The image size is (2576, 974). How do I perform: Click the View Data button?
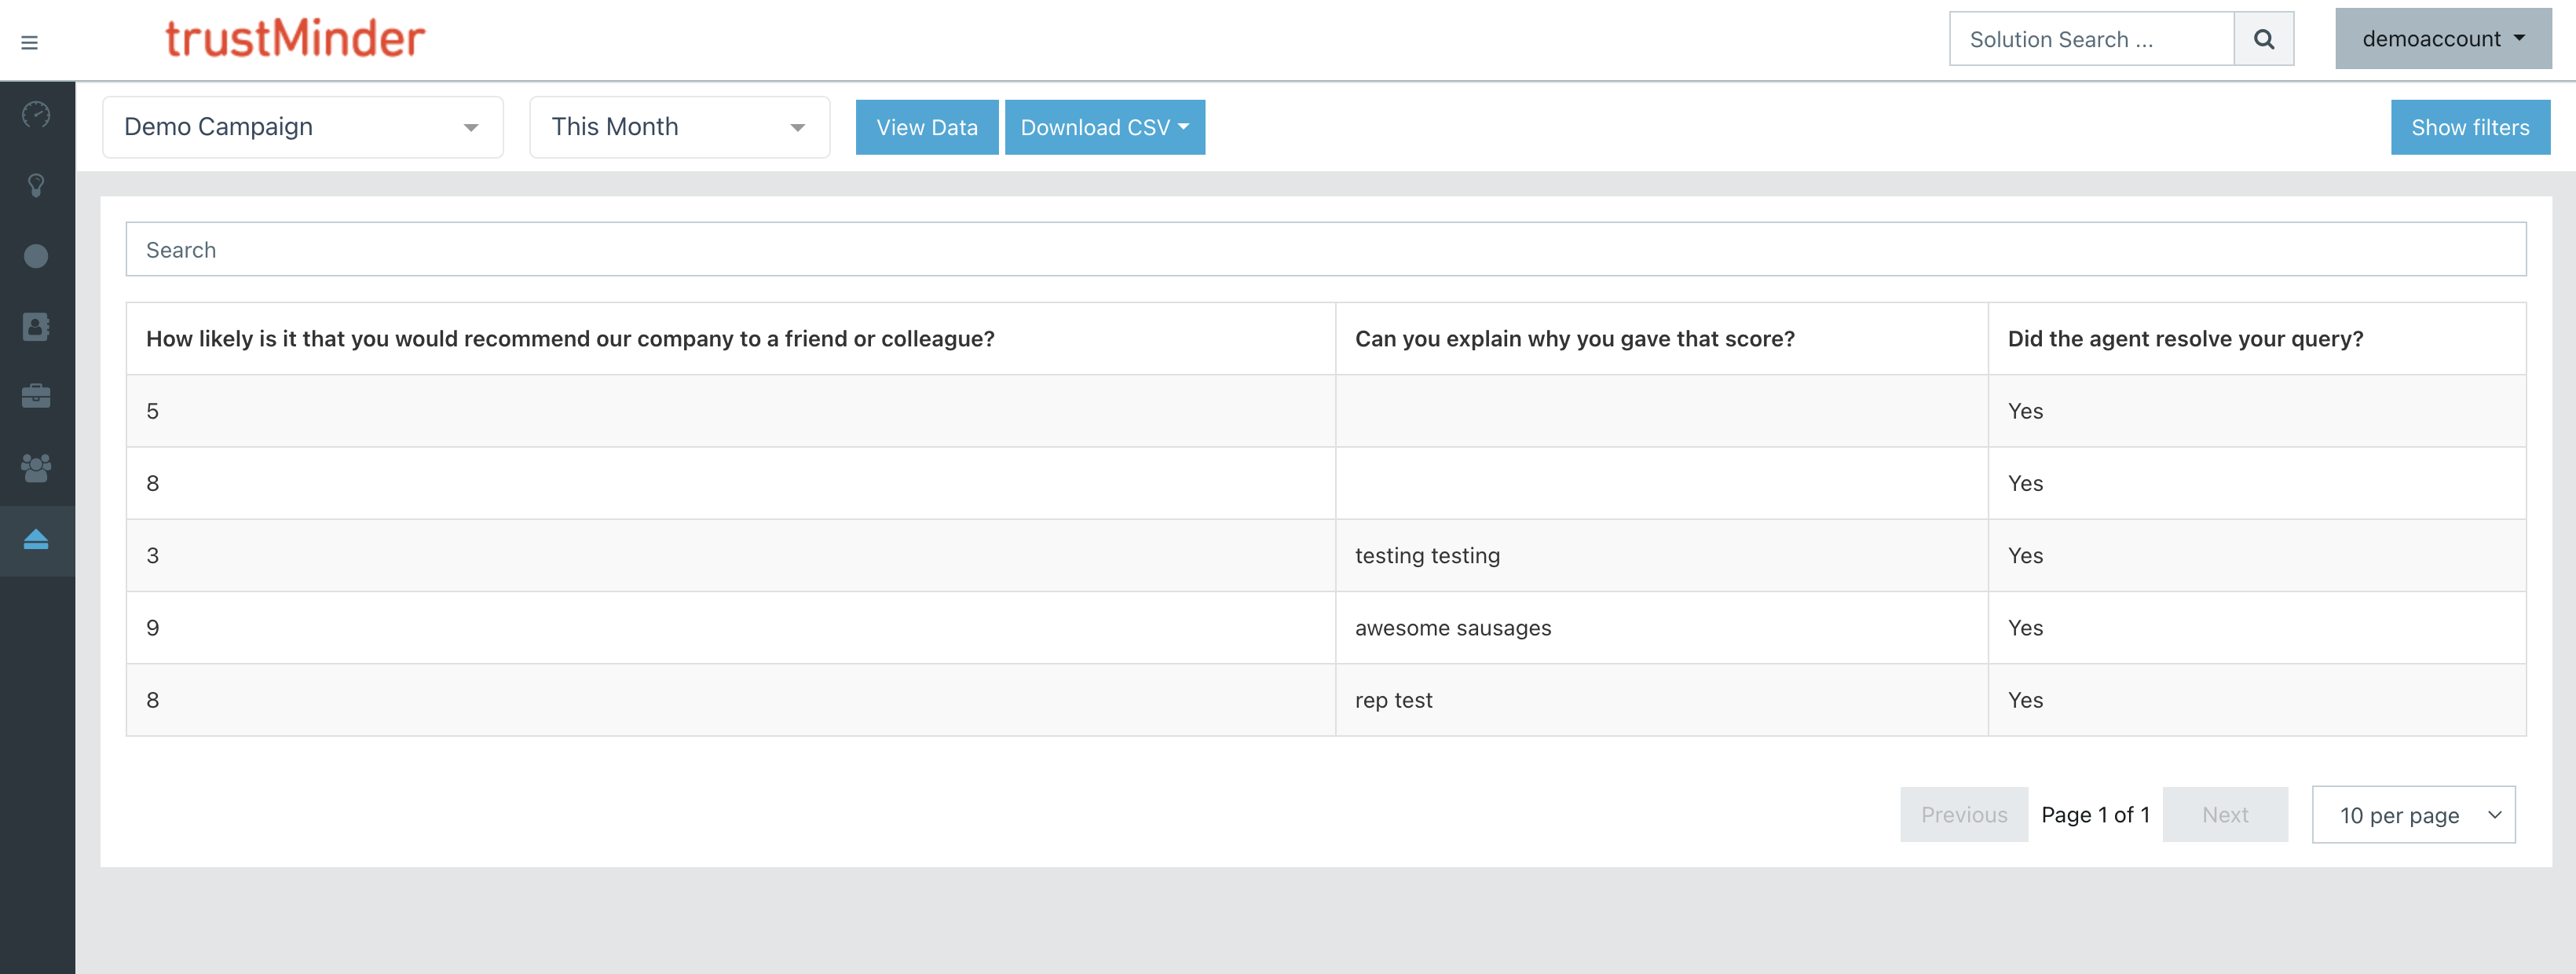click(x=926, y=127)
